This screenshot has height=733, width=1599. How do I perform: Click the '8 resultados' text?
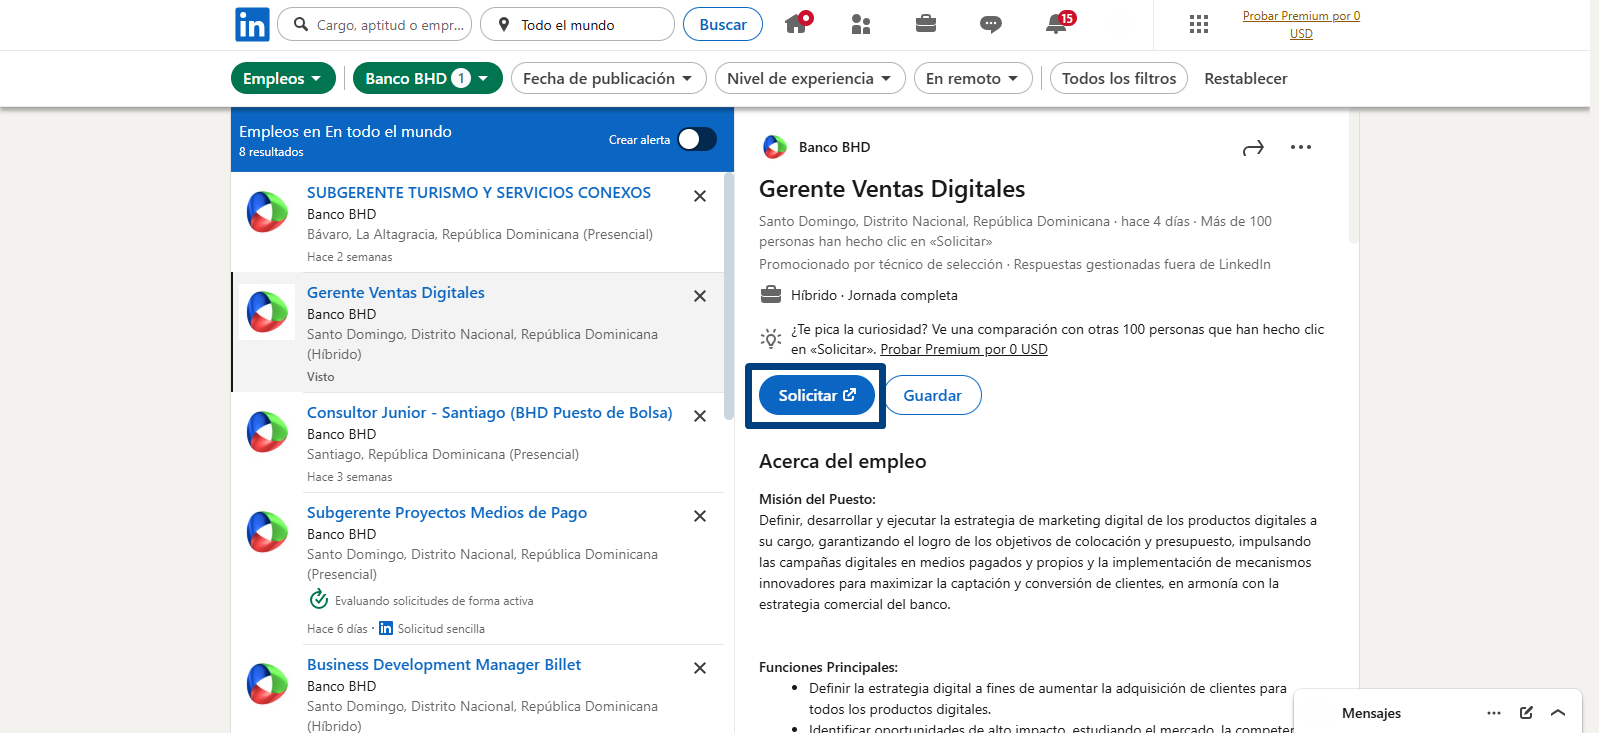tap(271, 152)
